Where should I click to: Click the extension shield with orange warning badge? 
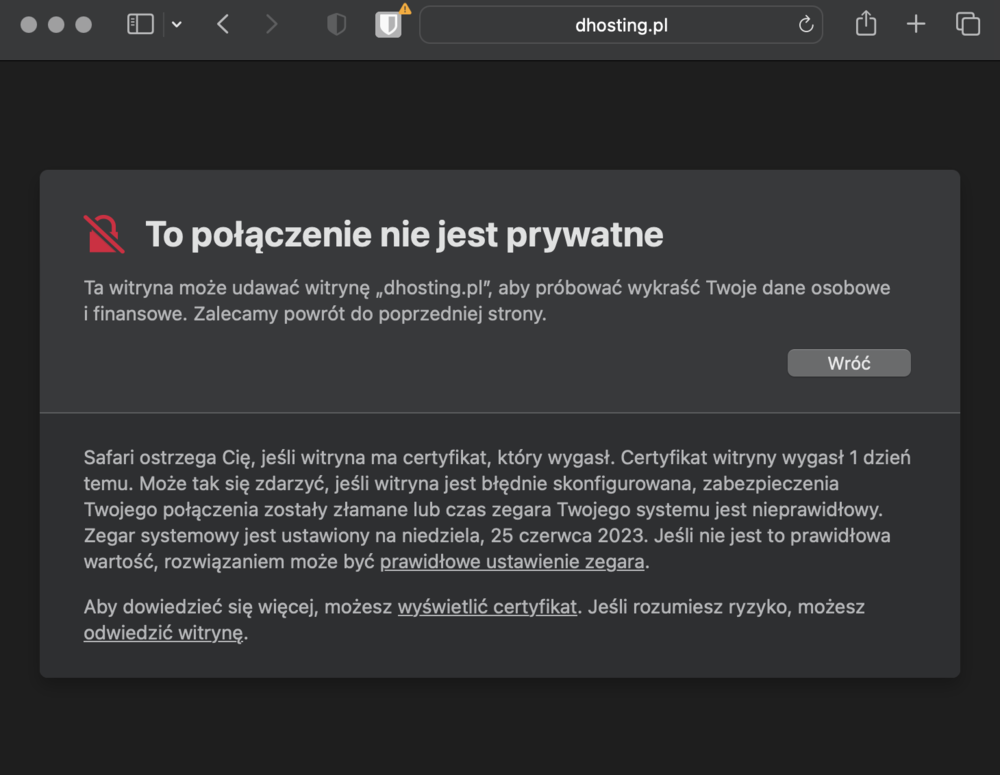[387, 26]
